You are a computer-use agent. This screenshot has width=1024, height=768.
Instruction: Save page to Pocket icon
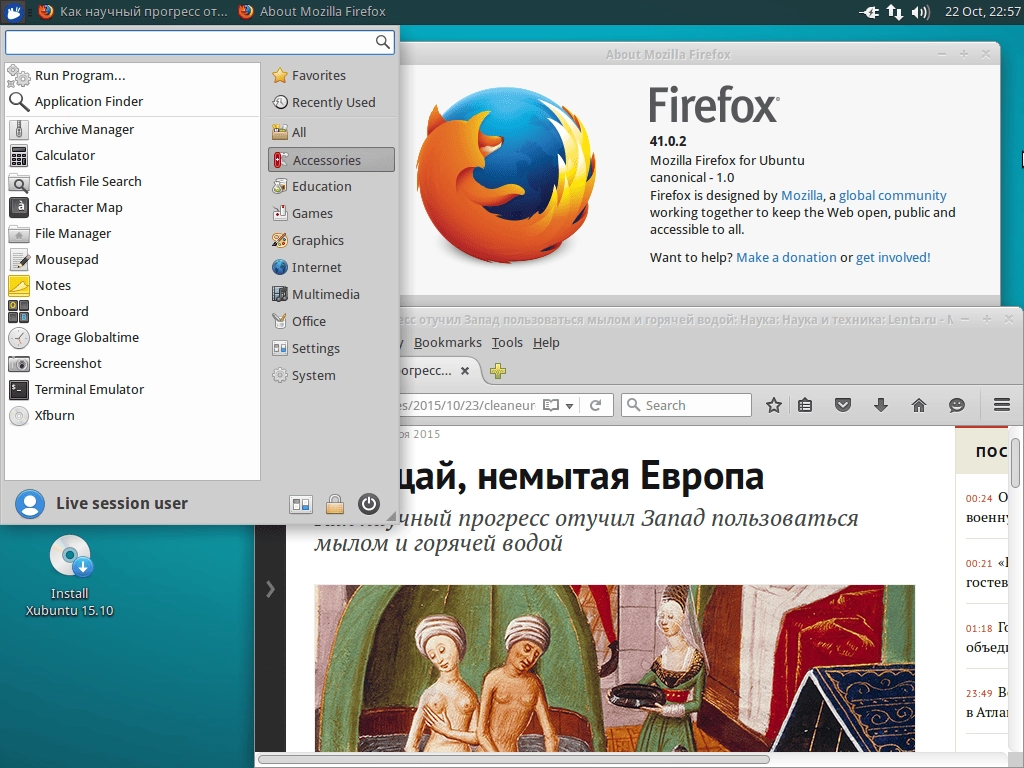843,406
